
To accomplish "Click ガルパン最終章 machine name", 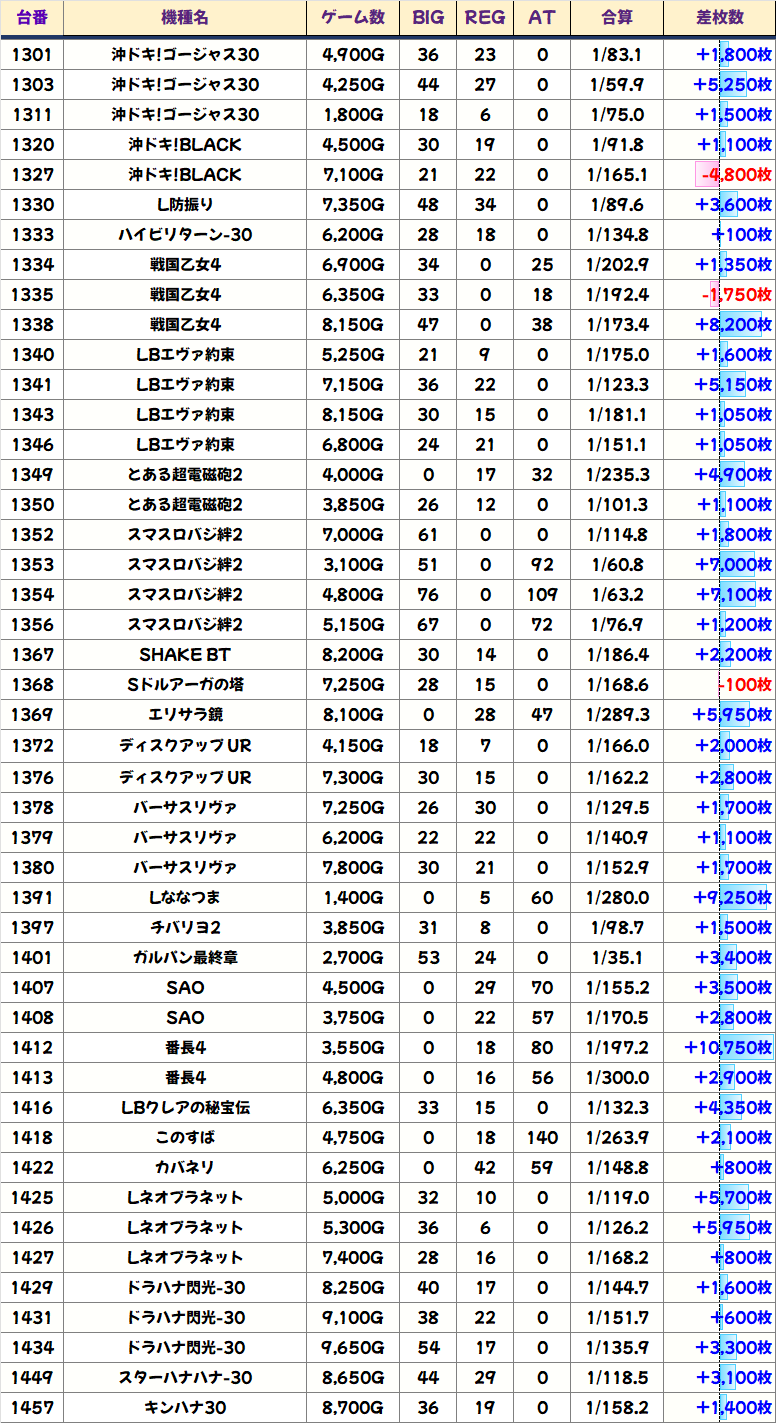I will (x=185, y=957).
